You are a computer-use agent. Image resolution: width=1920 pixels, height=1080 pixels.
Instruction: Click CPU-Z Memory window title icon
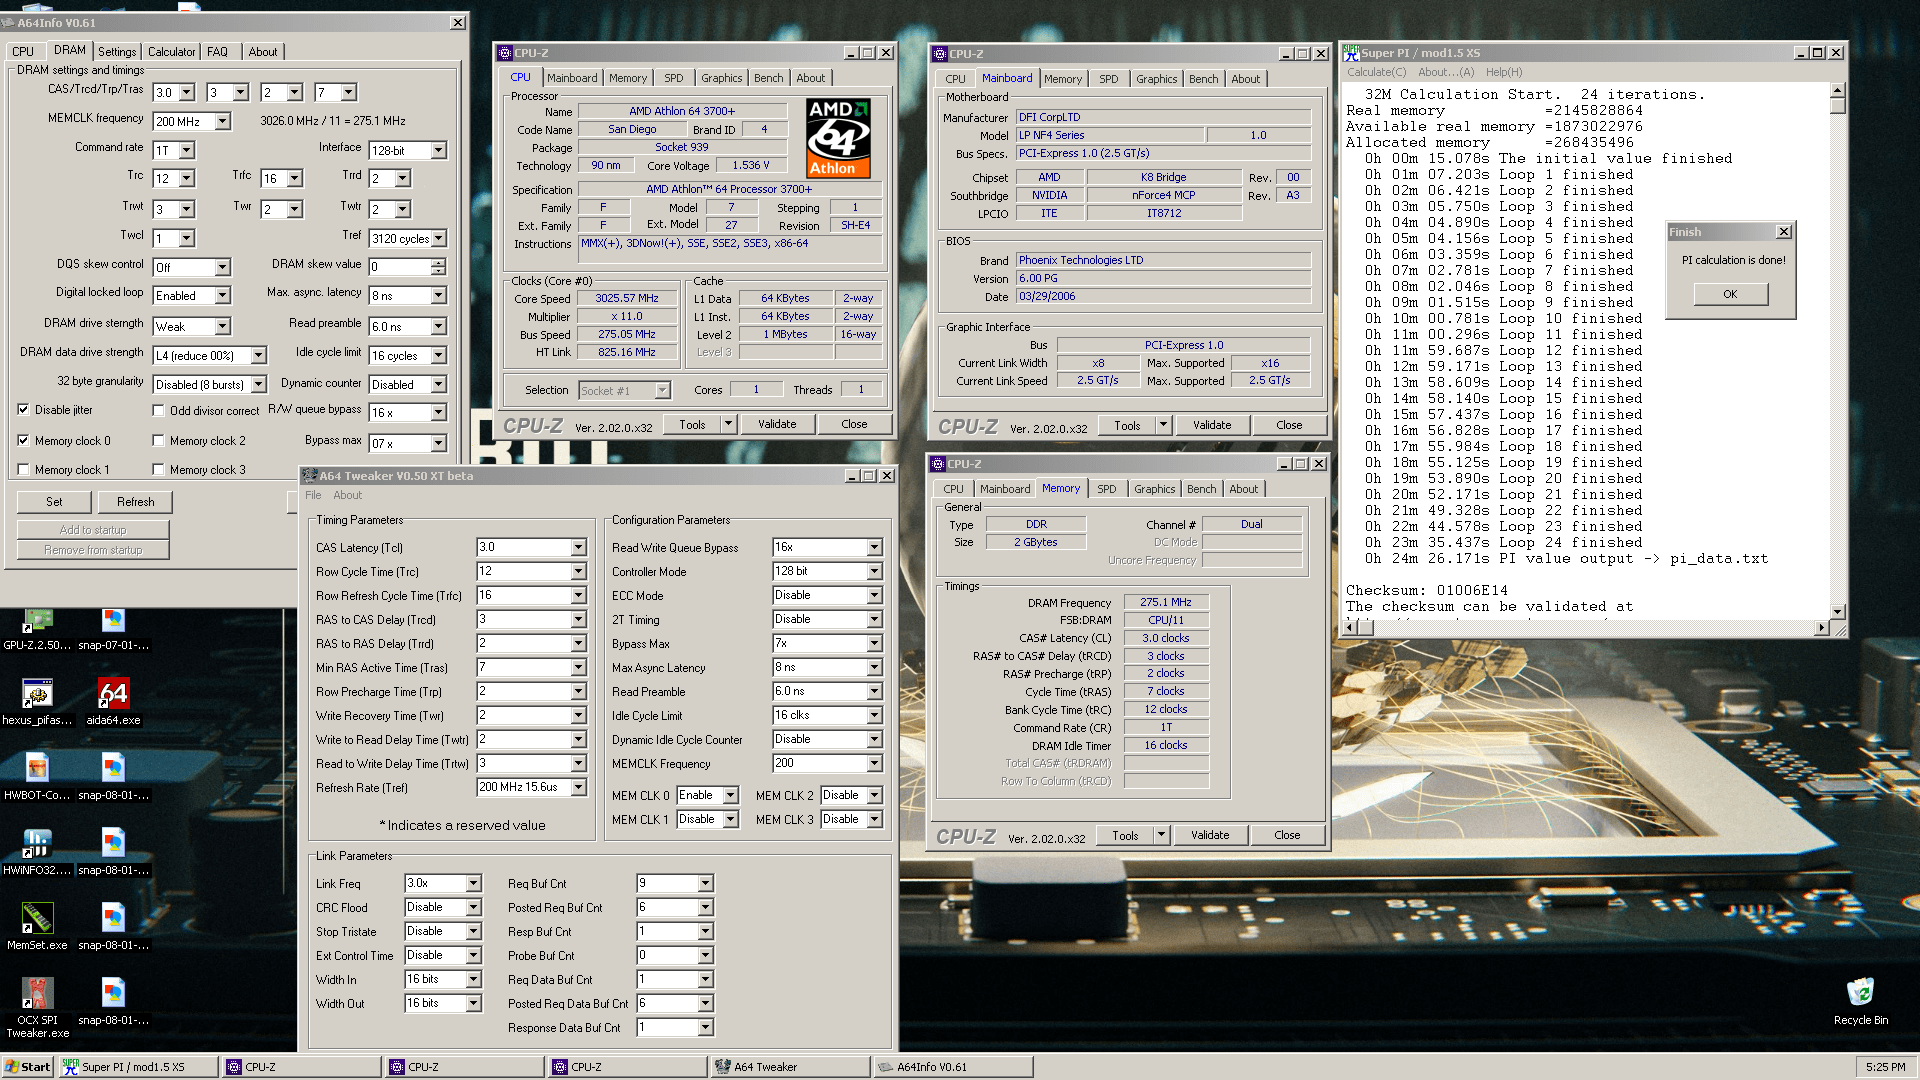[938, 464]
